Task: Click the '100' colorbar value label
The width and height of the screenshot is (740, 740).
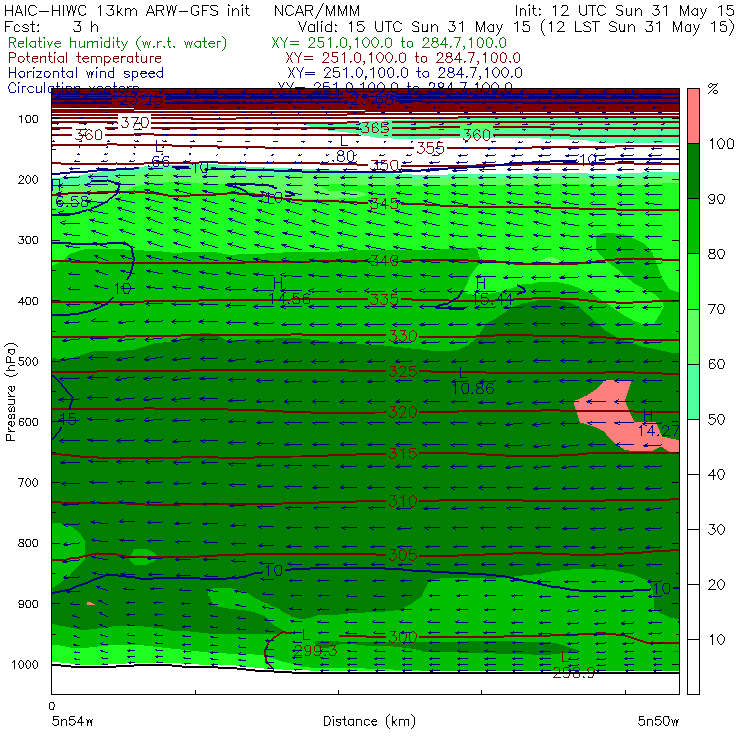Action: click(x=721, y=143)
